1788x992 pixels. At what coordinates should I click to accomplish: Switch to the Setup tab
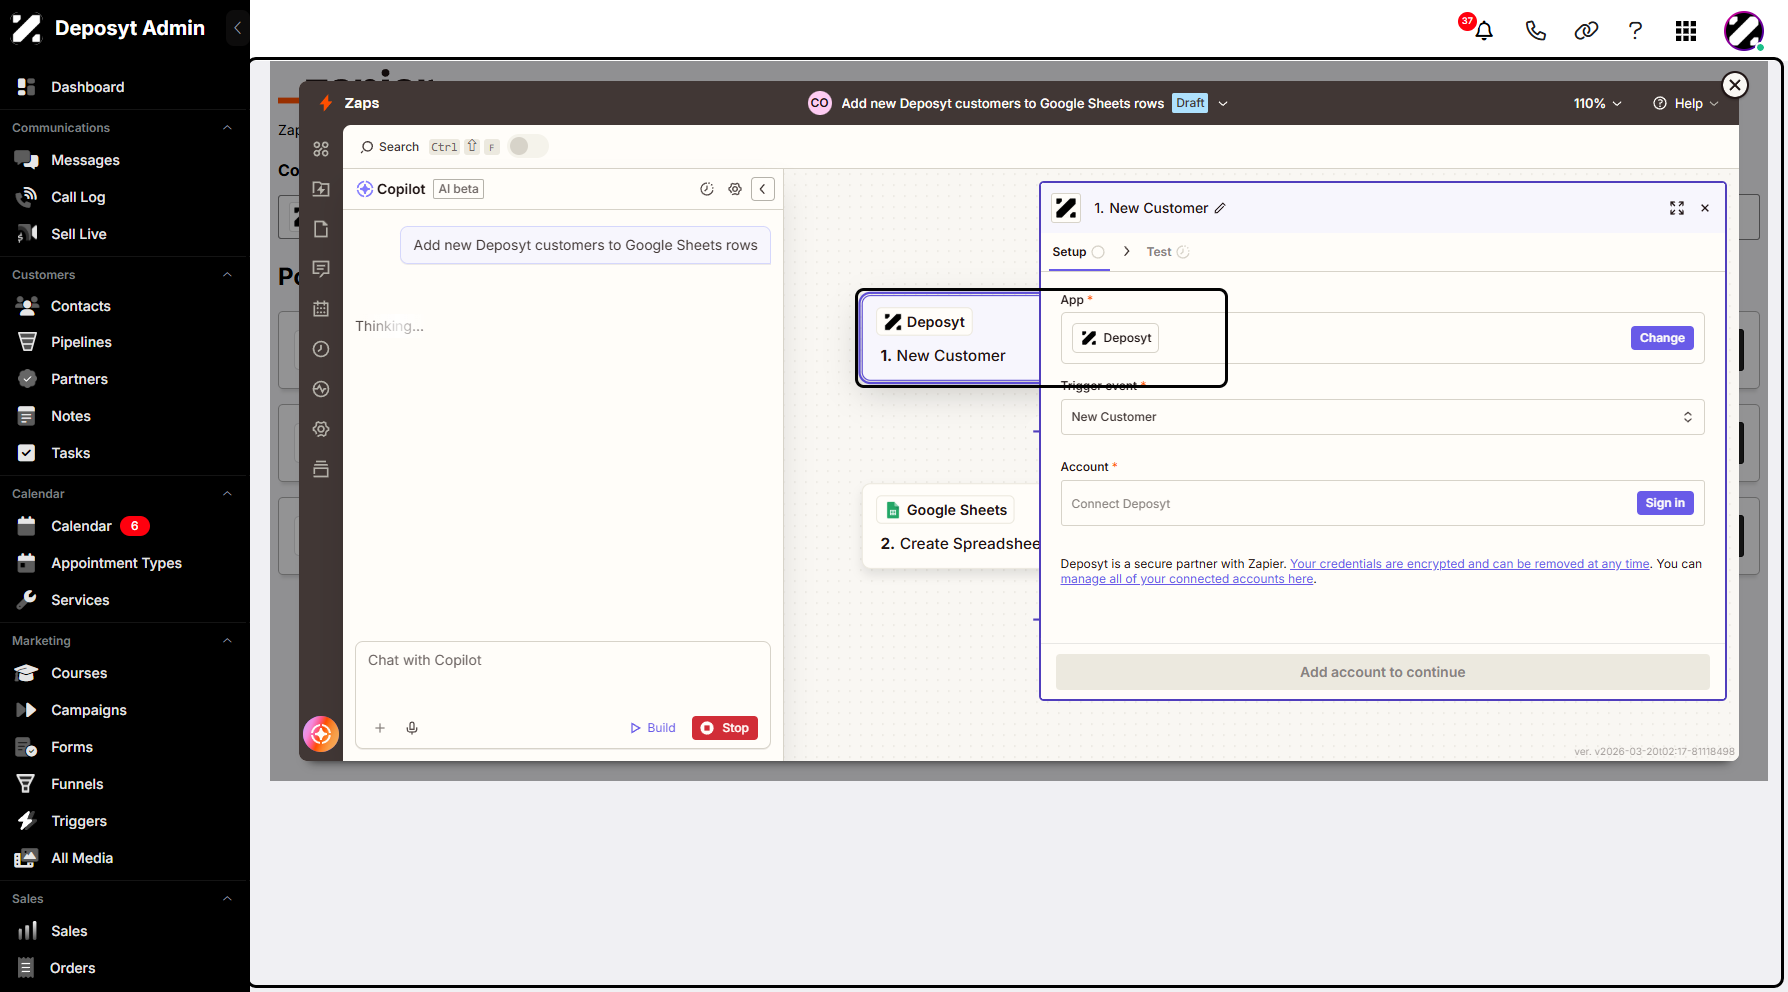pyautogui.click(x=1078, y=252)
